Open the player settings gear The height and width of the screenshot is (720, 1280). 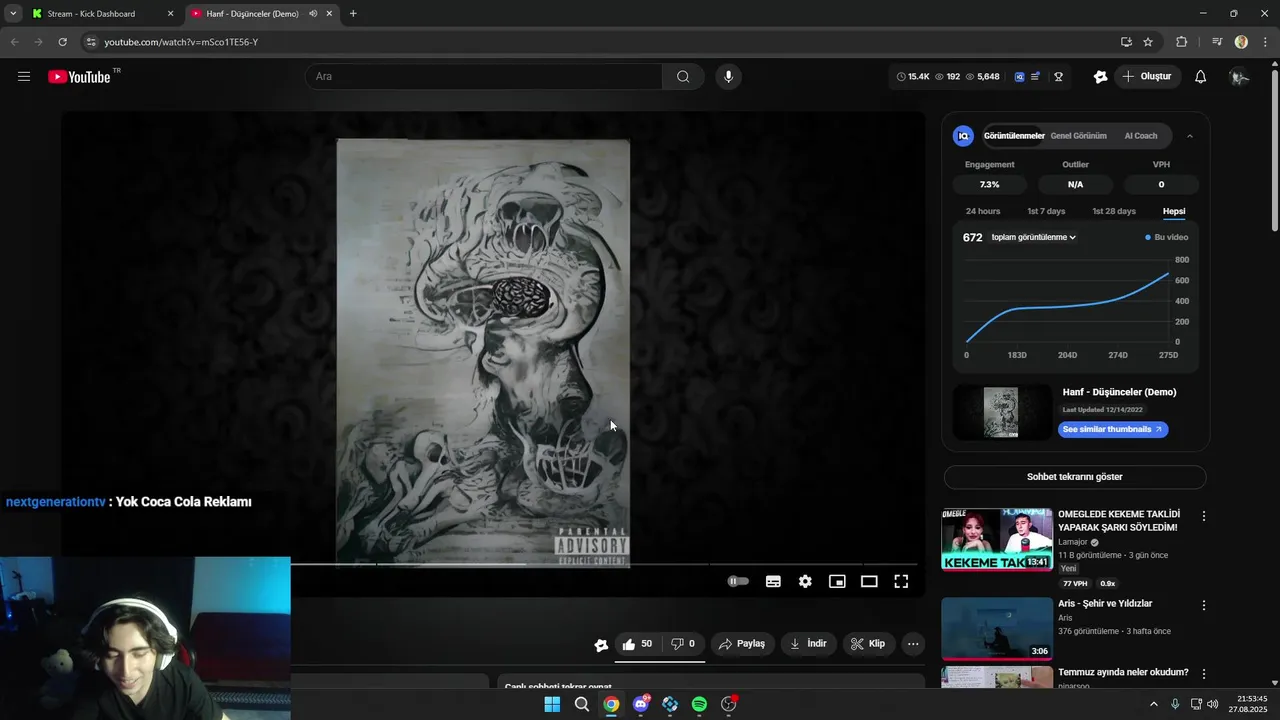pyautogui.click(x=805, y=581)
